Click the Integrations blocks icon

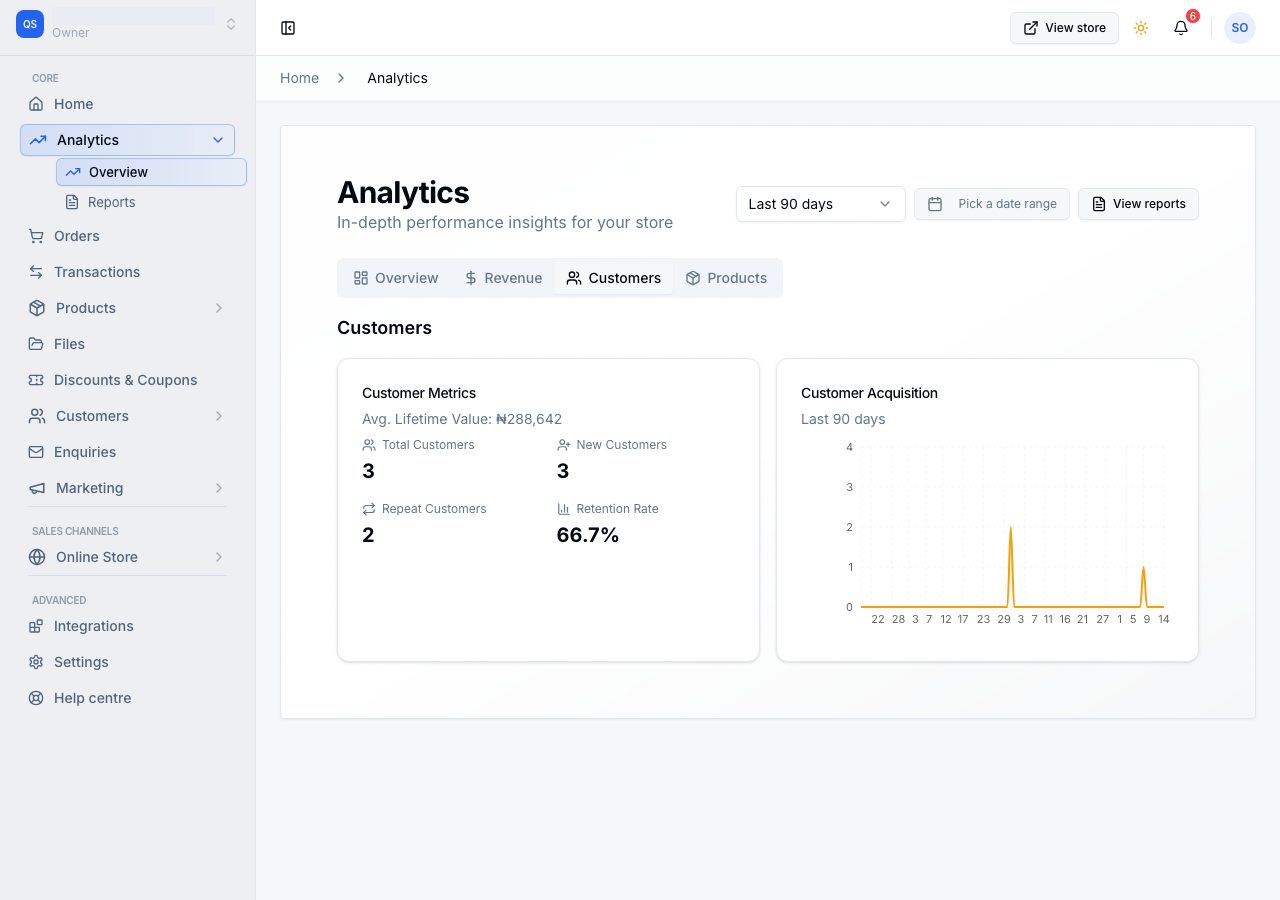point(36,626)
